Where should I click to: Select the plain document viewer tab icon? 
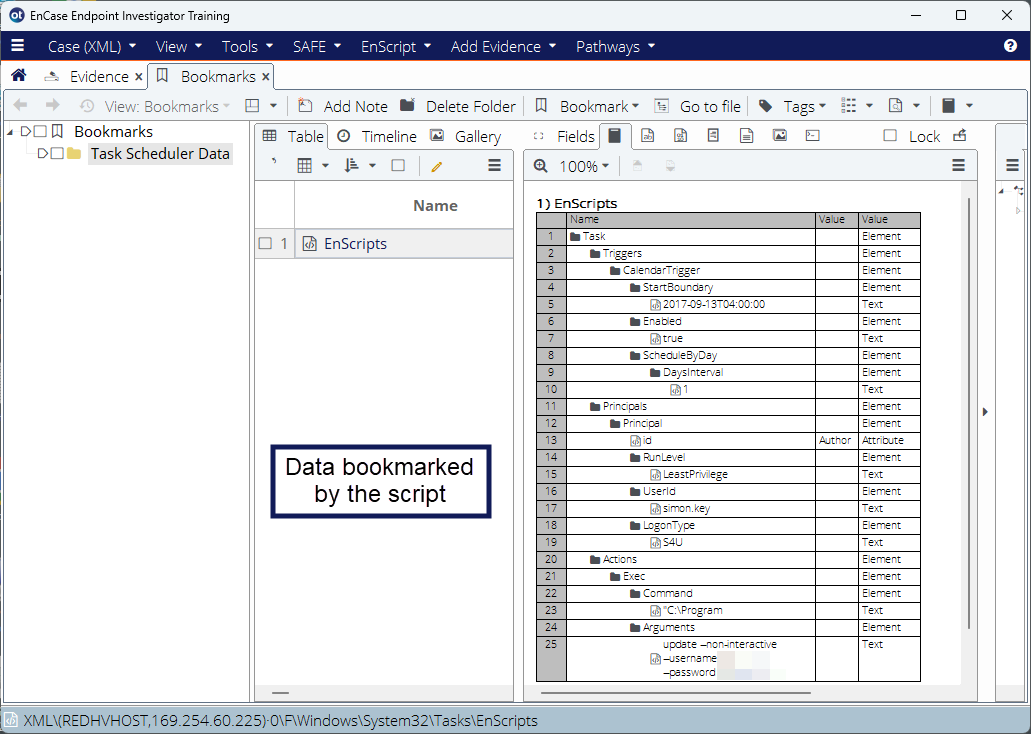tap(746, 135)
